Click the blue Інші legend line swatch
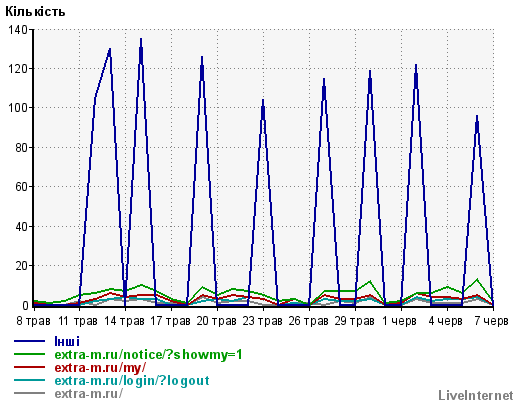This screenshot has height=405, width=520. pos(29,341)
